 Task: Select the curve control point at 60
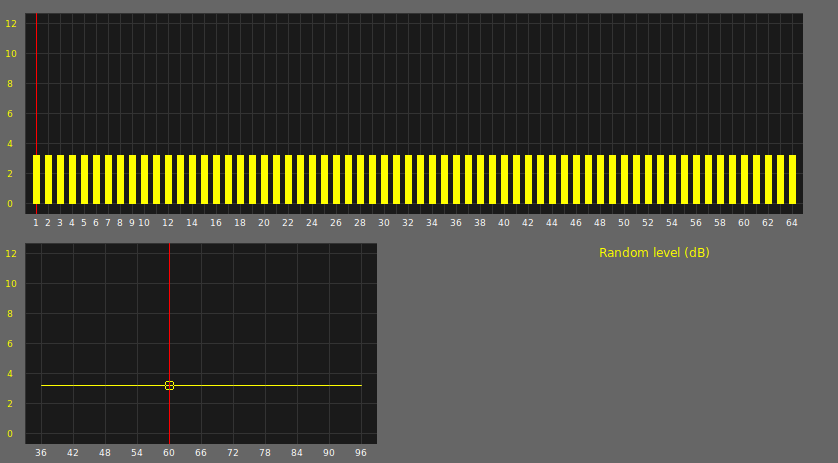(169, 385)
